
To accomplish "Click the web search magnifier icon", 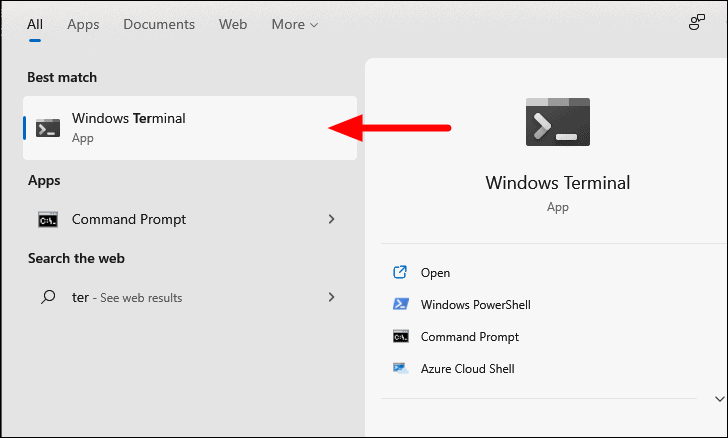I will click(47, 297).
